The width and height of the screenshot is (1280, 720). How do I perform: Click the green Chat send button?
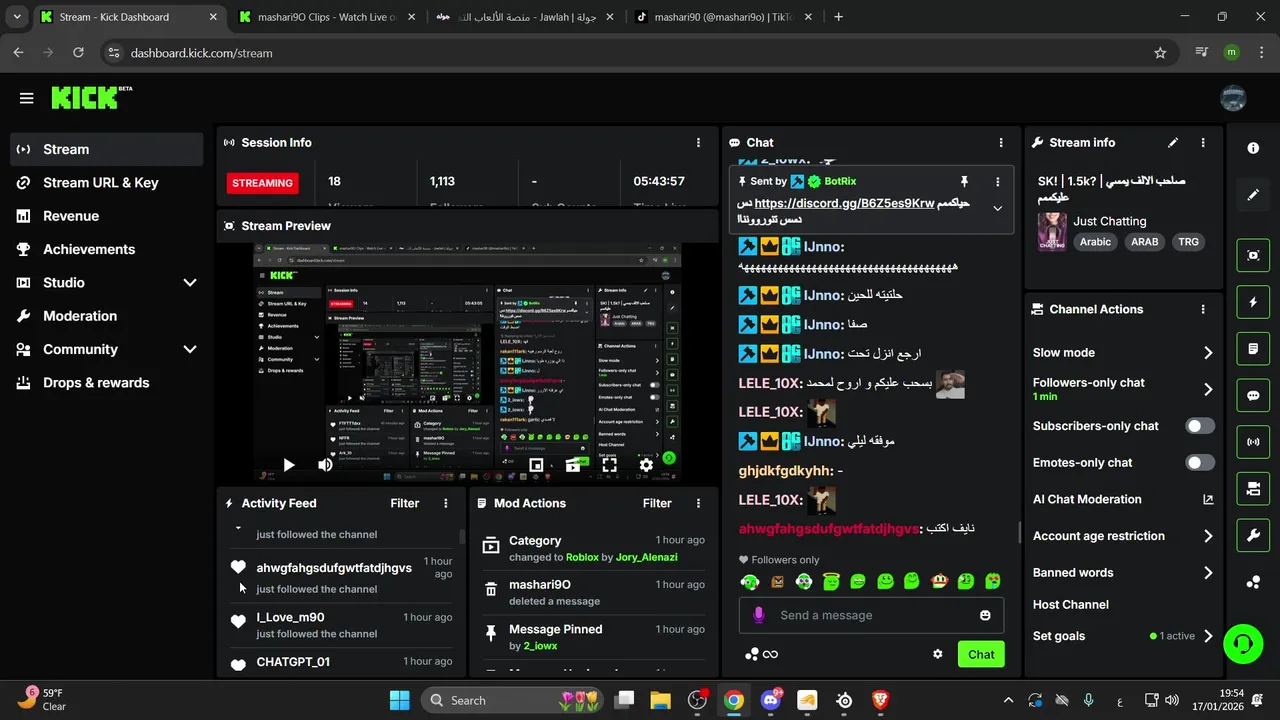[x=981, y=654]
